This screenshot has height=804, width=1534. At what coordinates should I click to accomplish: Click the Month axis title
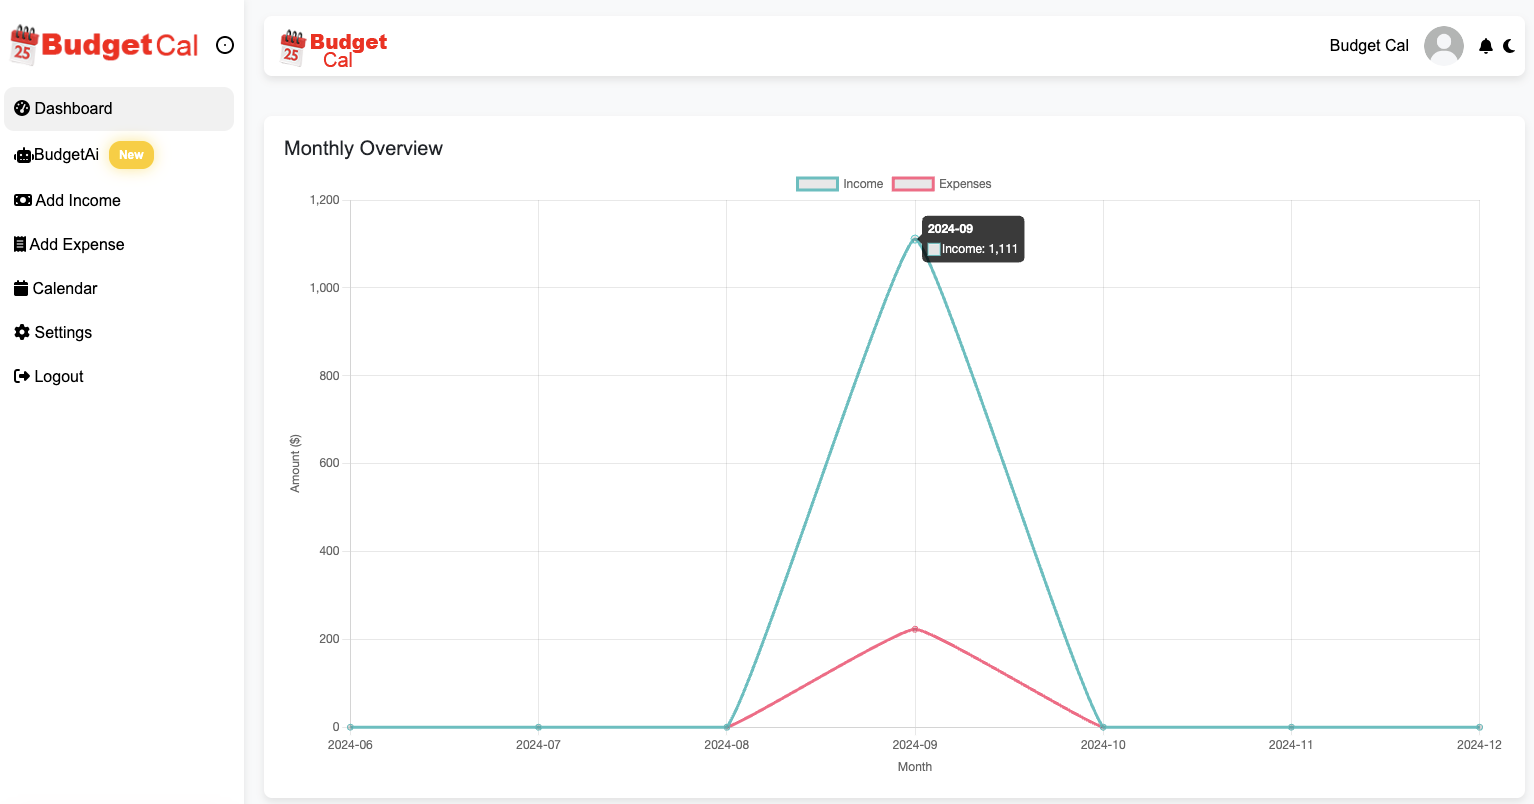[x=915, y=767]
